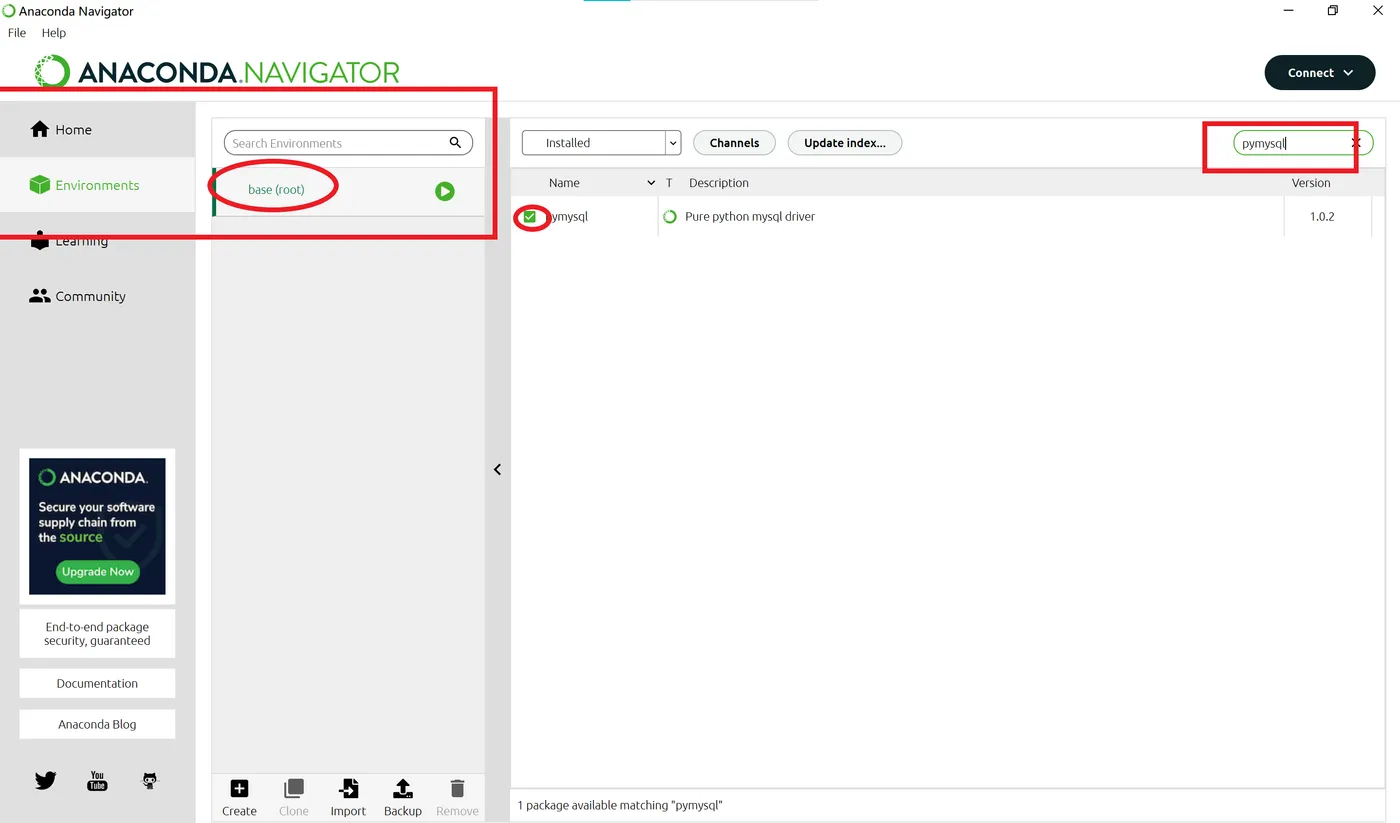Click the green play button for base (root)
The image size is (1400, 823).
(445, 191)
